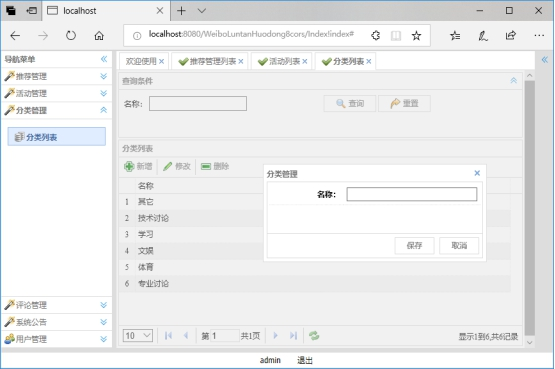Click 退出 logout link
This screenshot has width=555, height=369.
(x=305, y=360)
